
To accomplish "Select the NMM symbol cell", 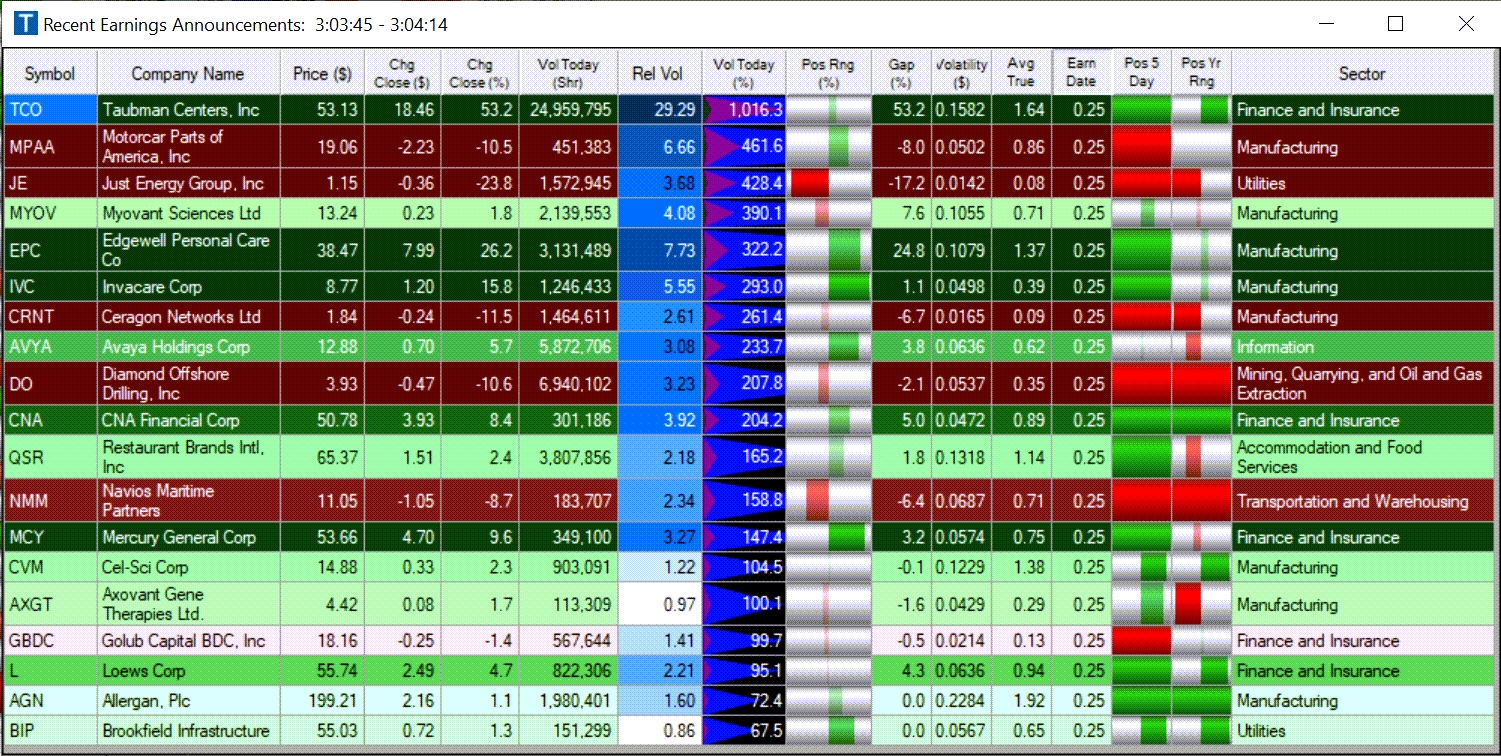I will (50, 501).
